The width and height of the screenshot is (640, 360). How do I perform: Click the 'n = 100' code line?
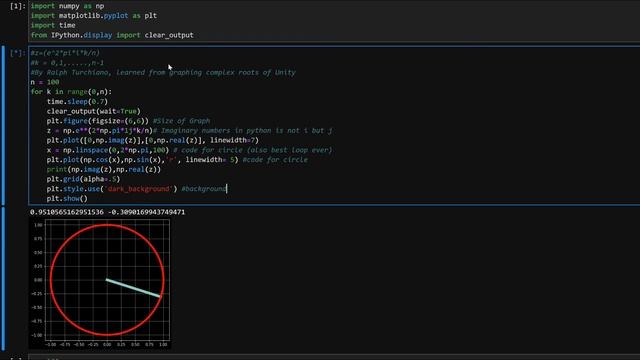point(45,82)
